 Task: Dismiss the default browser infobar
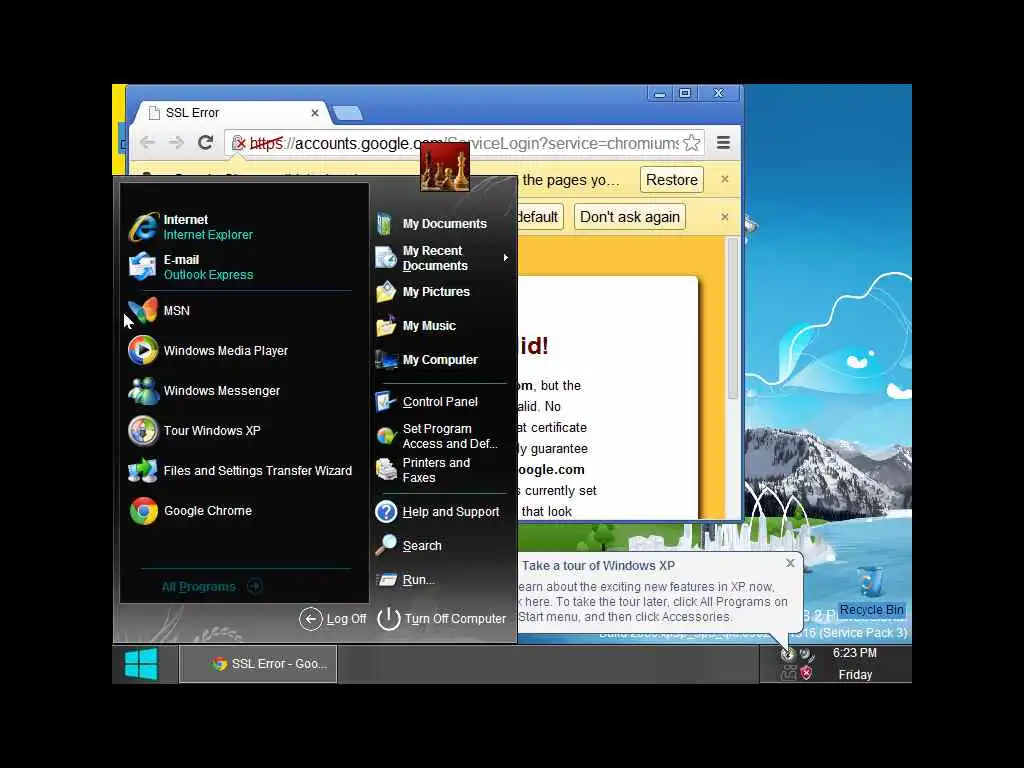coord(725,217)
